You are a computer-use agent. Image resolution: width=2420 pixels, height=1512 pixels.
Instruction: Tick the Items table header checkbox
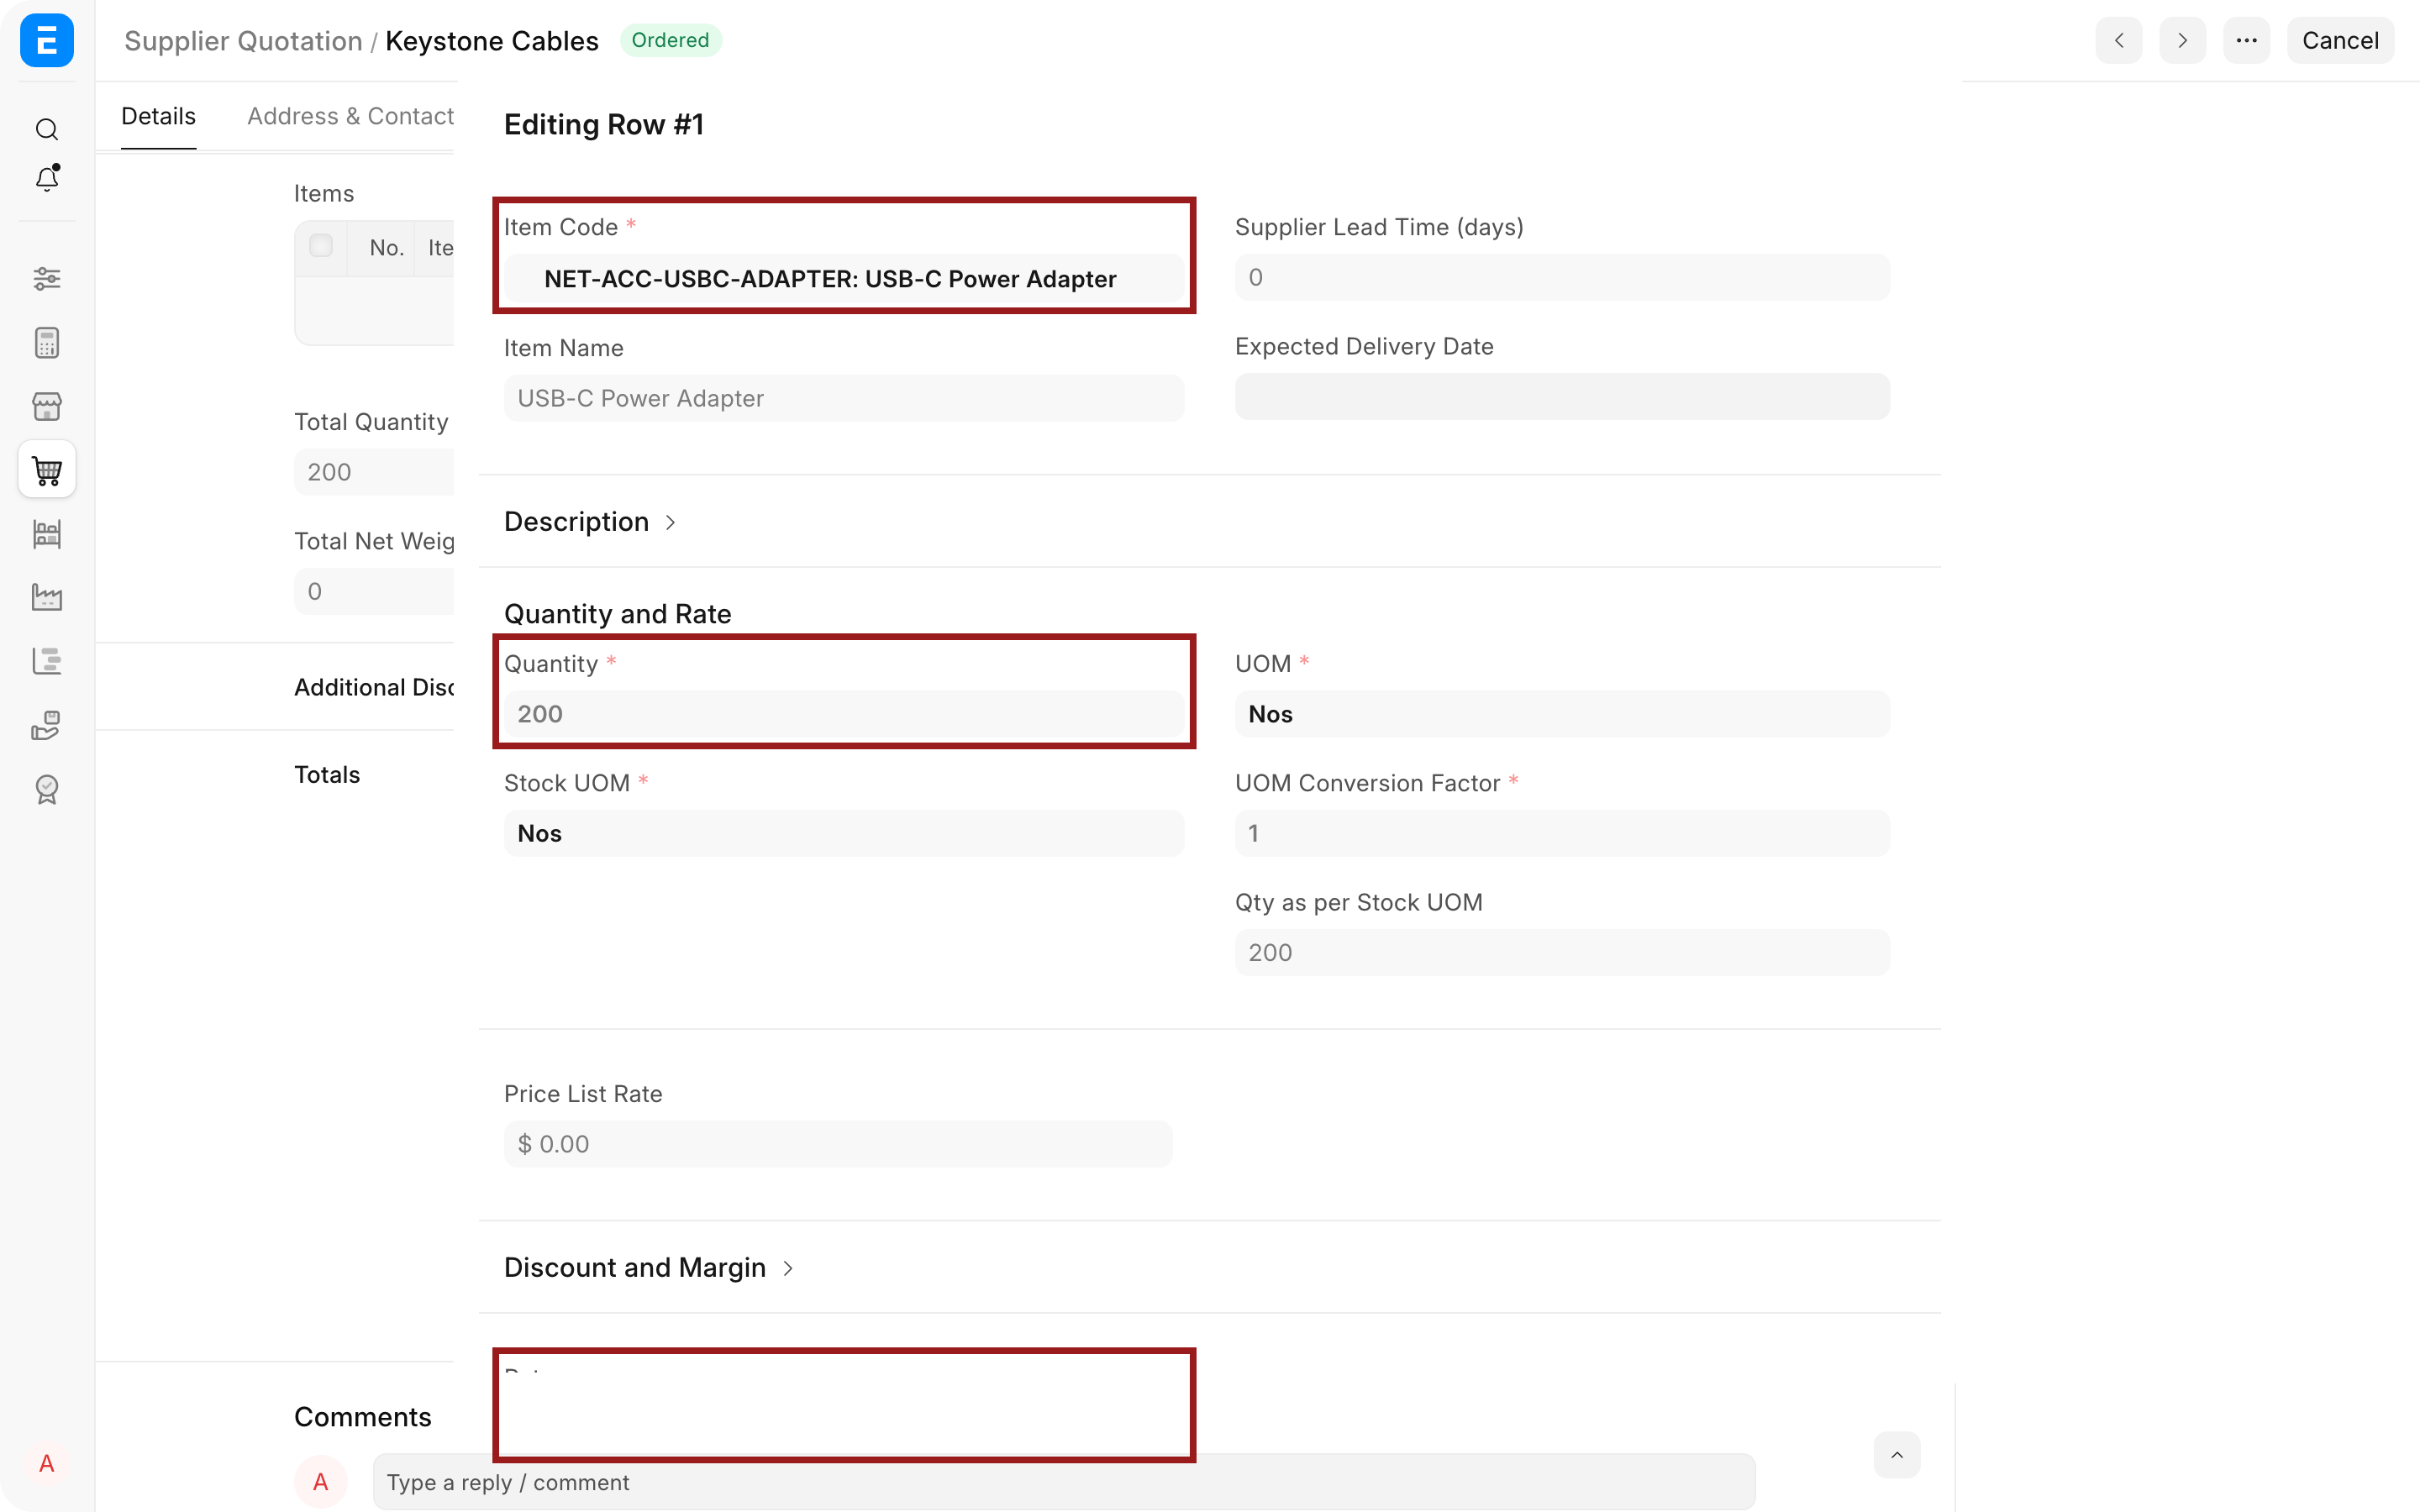321,246
